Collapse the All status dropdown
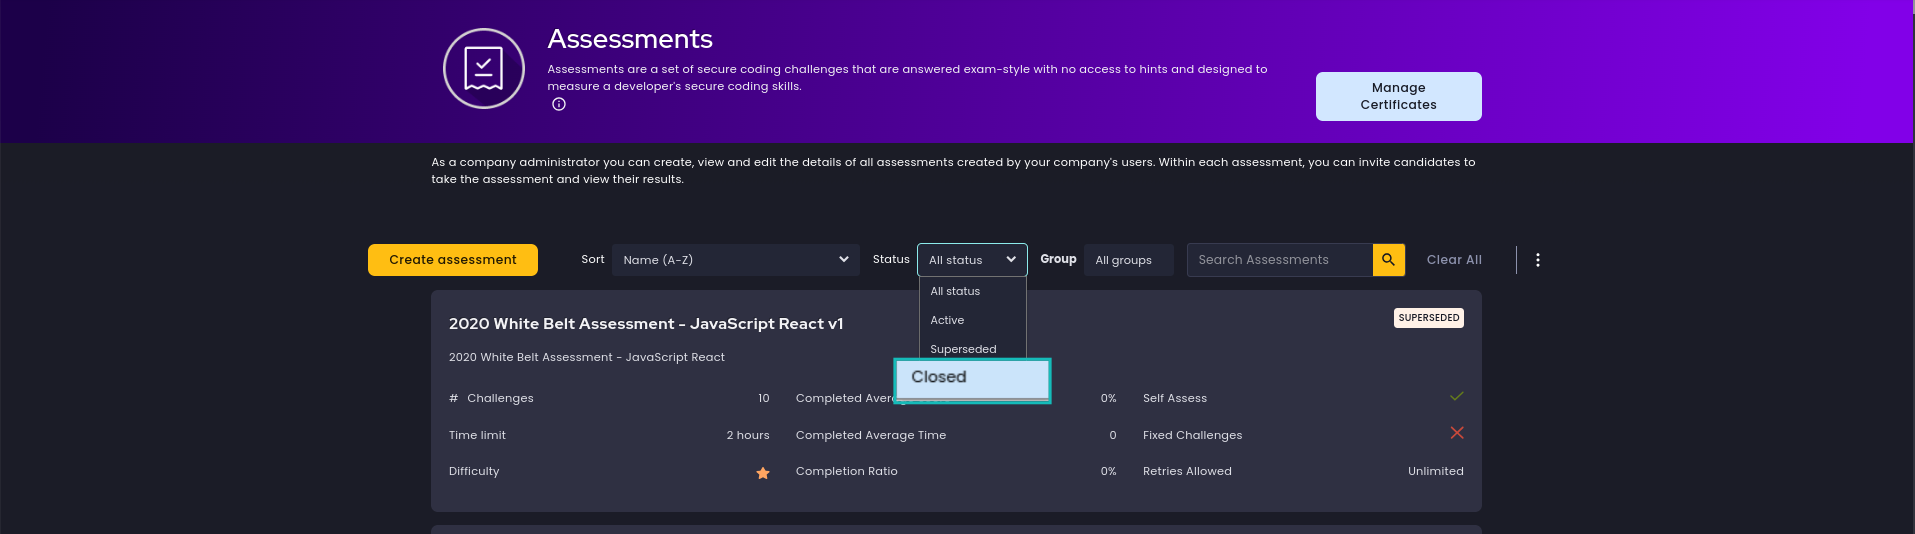The width and height of the screenshot is (1915, 534). tap(972, 260)
